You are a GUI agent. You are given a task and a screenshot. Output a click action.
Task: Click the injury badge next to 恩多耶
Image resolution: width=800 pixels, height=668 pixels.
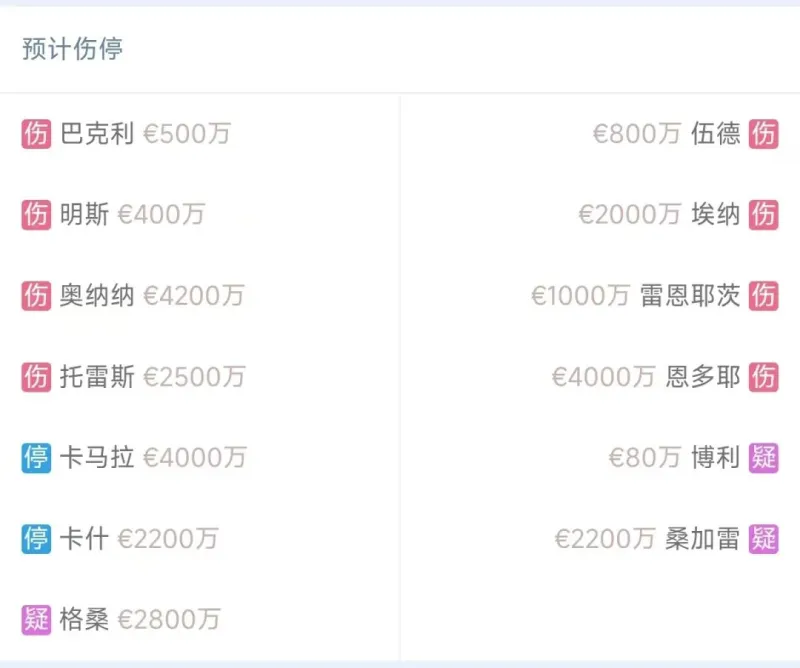tap(764, 376)
